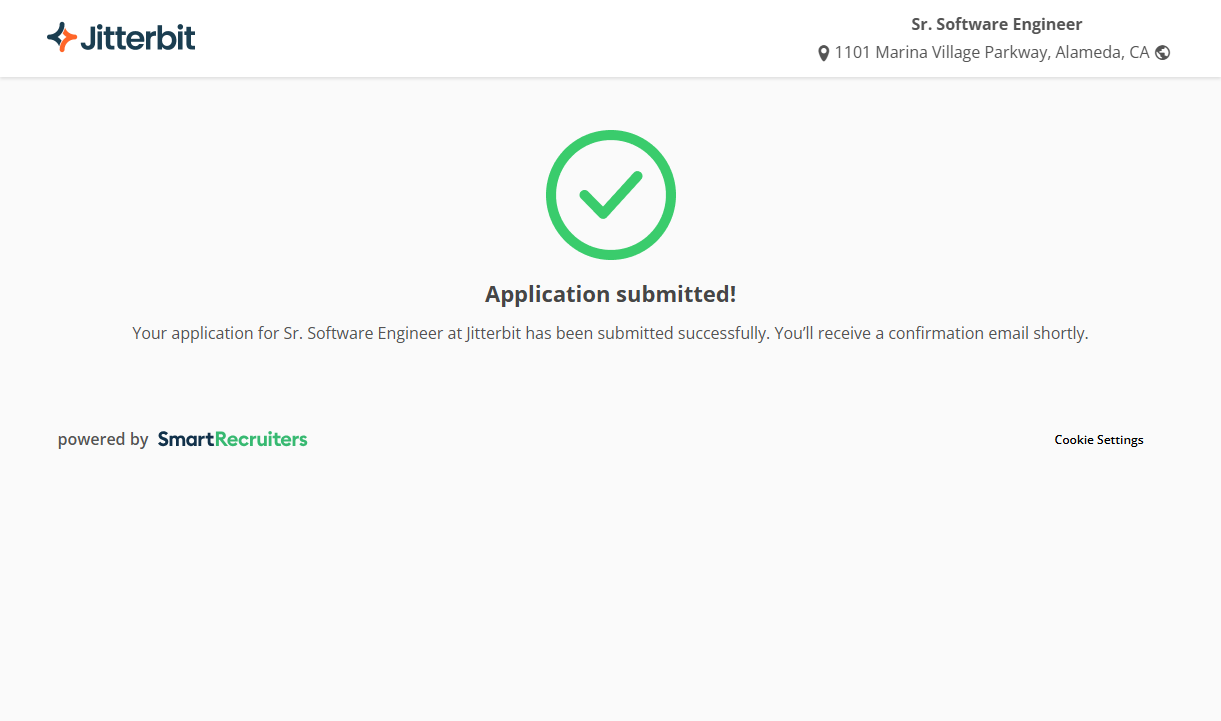Click the "Application submitted!" heading
Screen dimensions: 1221x721
[610, 294]
